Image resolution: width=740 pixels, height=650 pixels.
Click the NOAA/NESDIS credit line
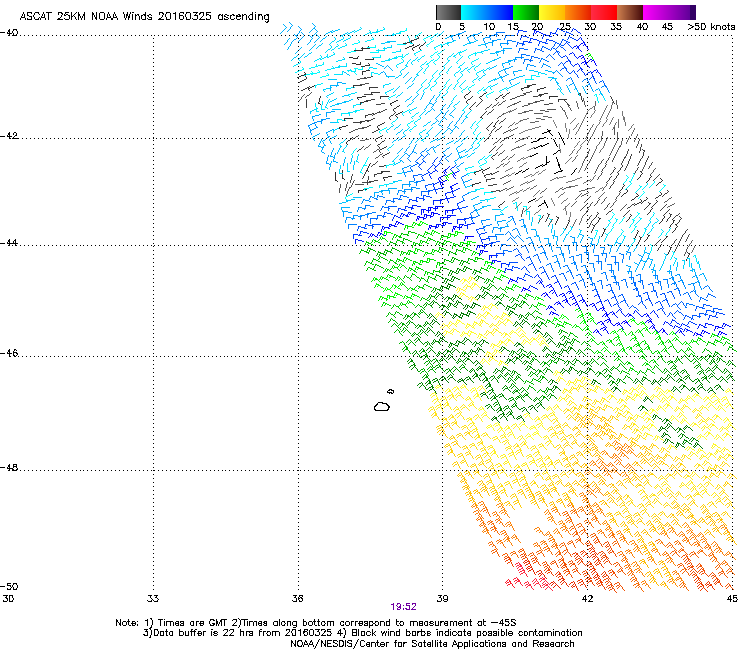point(432,643)
